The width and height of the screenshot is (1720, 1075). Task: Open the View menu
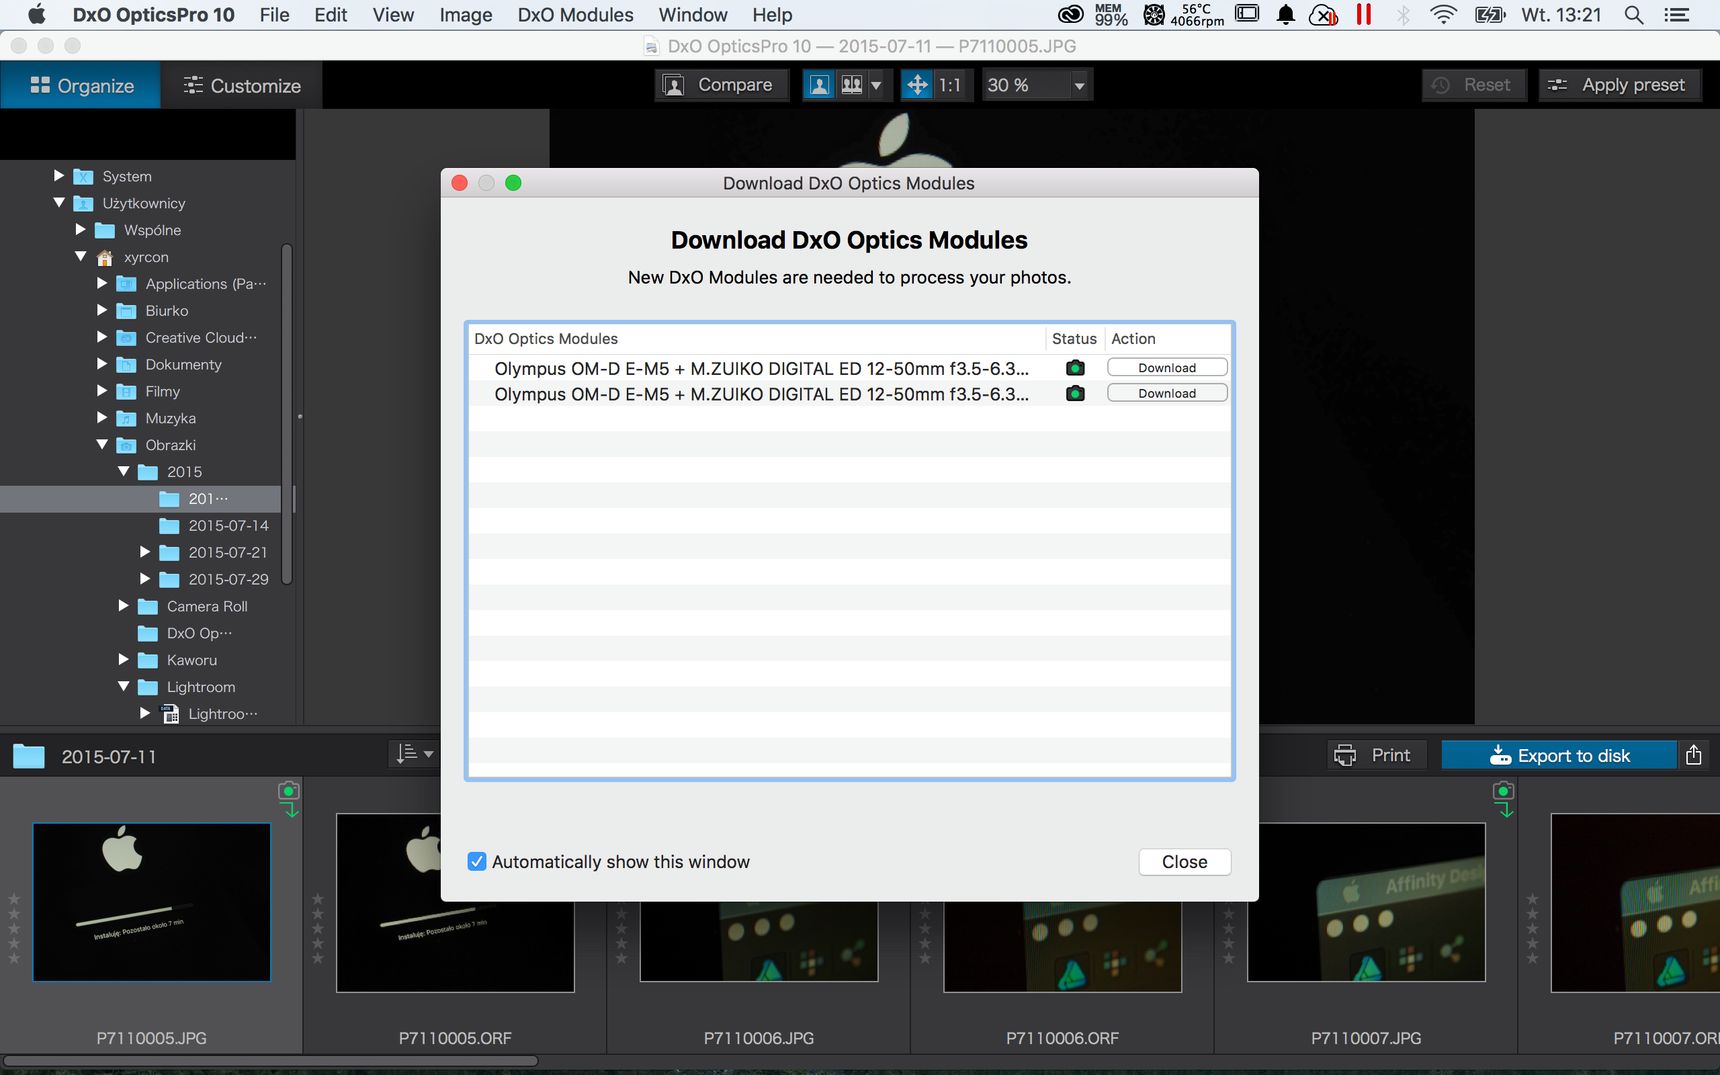[393, 15]
